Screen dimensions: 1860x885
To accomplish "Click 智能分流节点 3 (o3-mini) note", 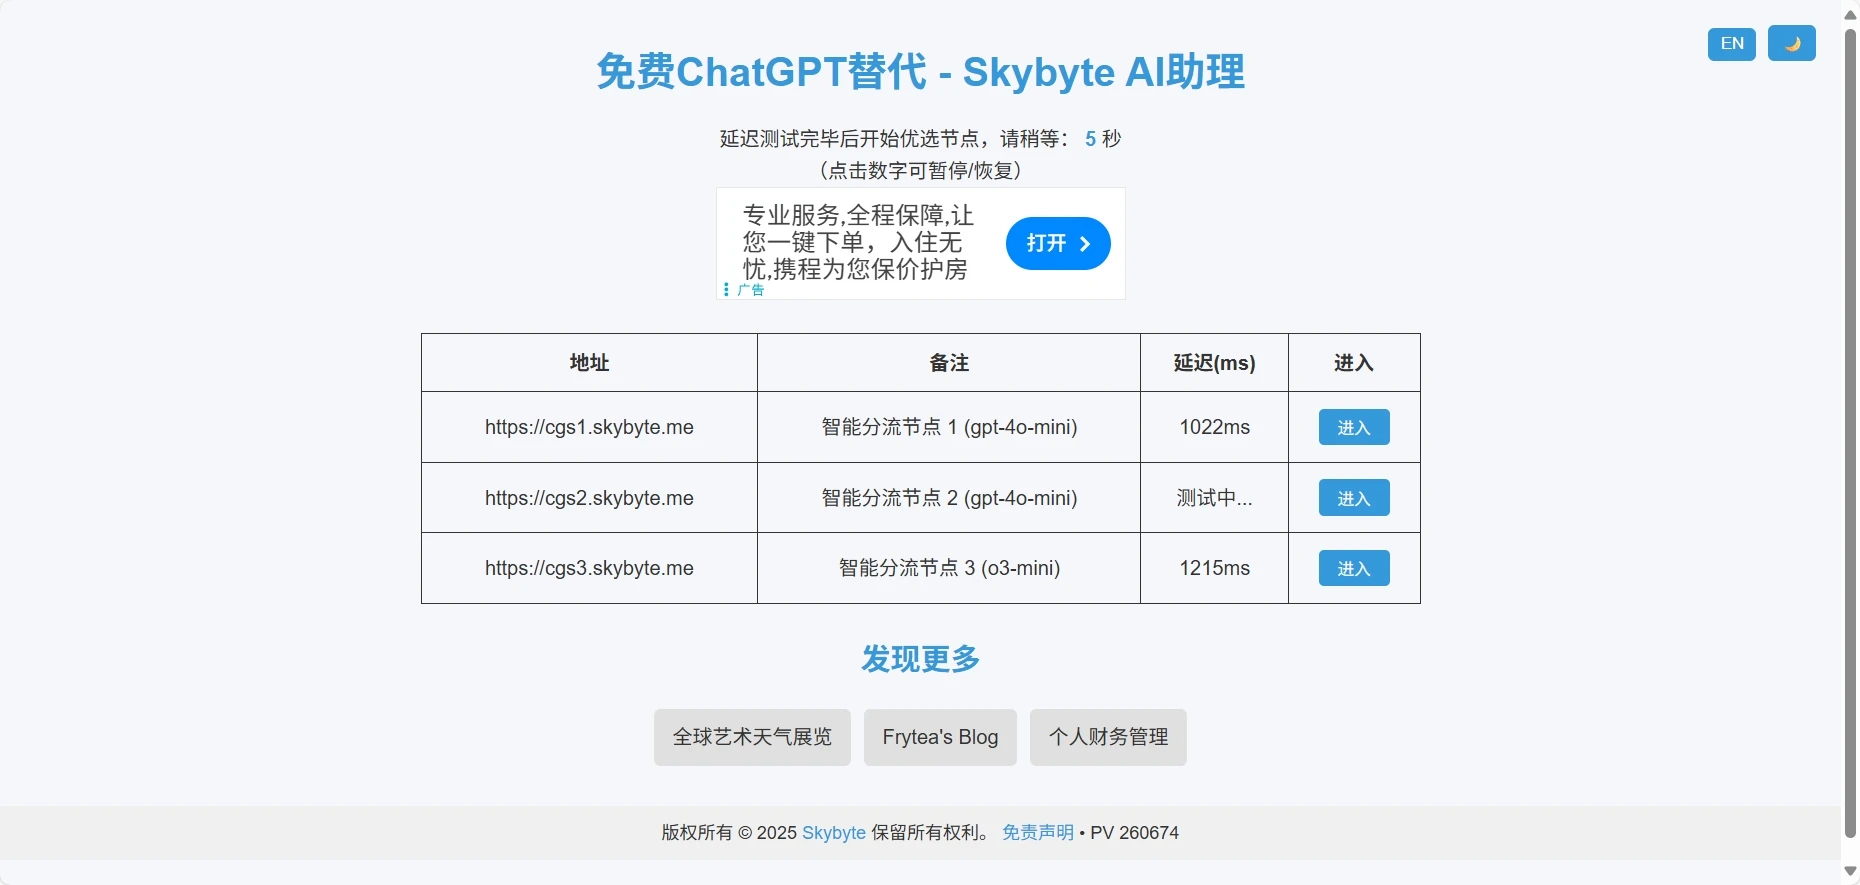I will [949, 568].
